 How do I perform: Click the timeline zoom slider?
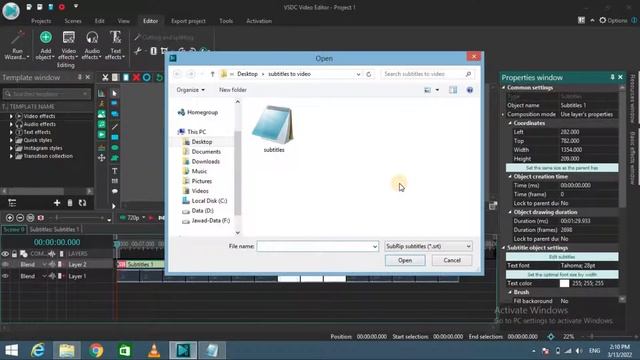[79, 218]
